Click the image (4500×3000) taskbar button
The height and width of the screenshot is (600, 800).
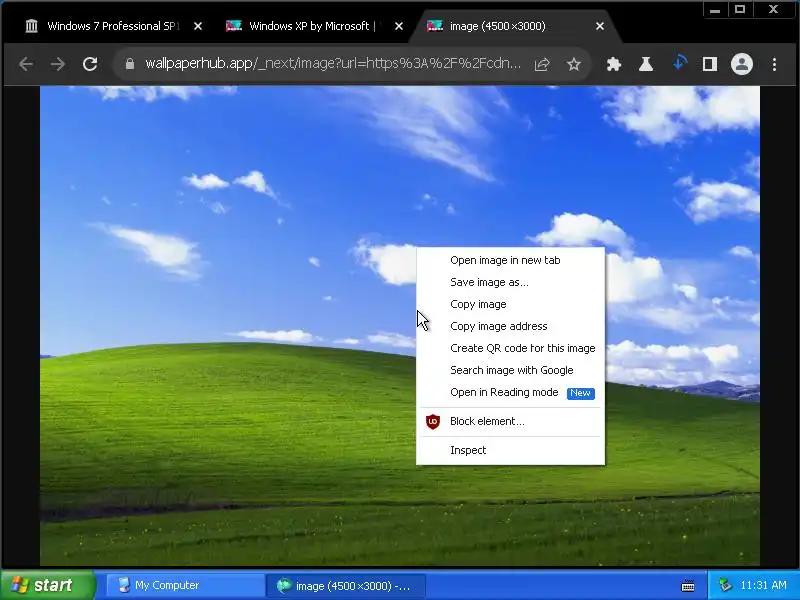(x=345, y=585)
